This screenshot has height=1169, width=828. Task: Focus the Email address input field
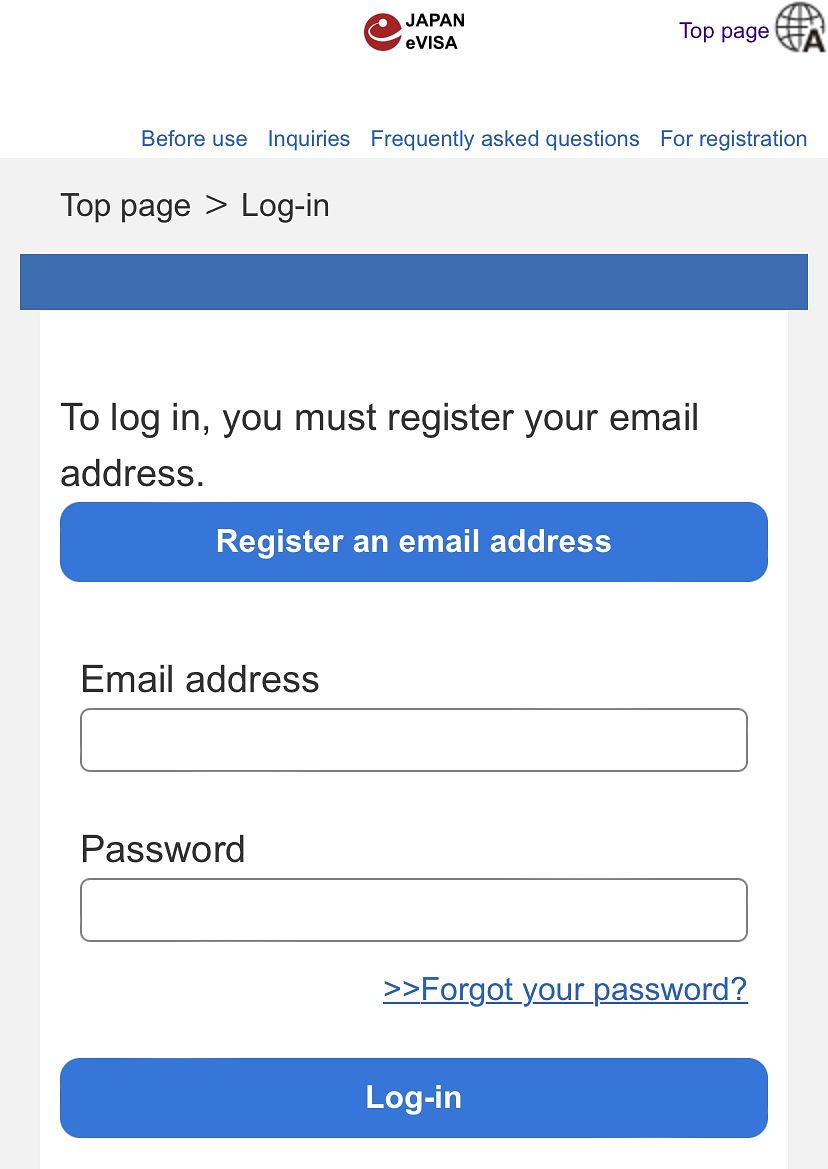click(413, 740)
